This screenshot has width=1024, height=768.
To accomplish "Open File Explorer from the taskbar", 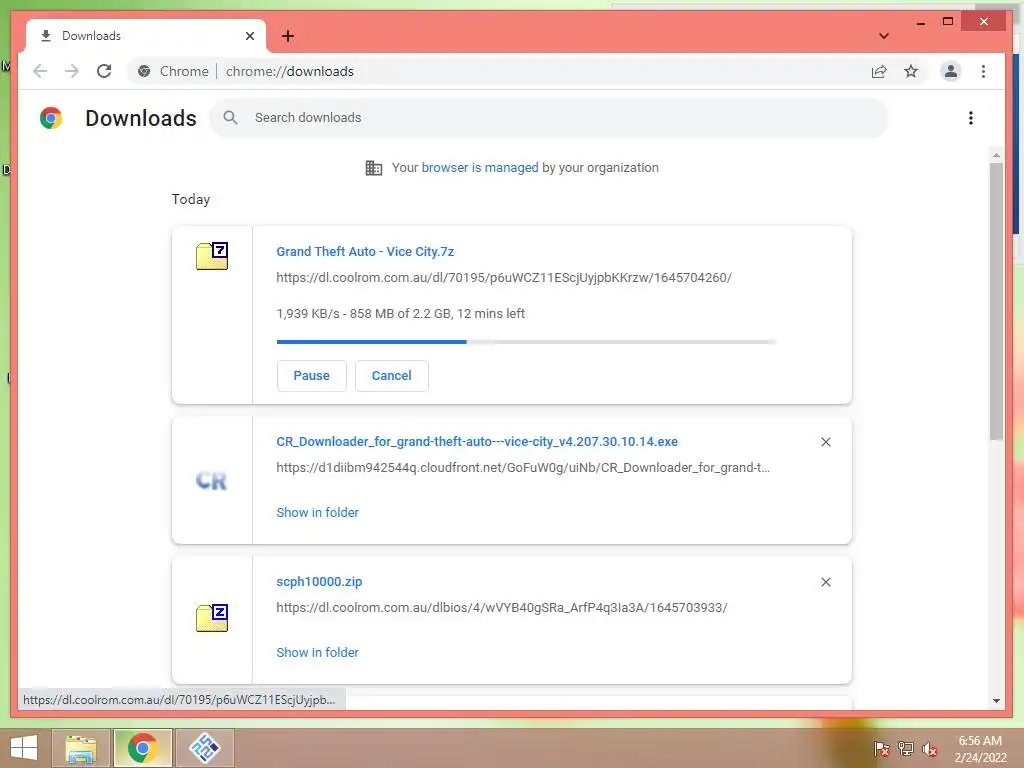I will tap(80, 748).
